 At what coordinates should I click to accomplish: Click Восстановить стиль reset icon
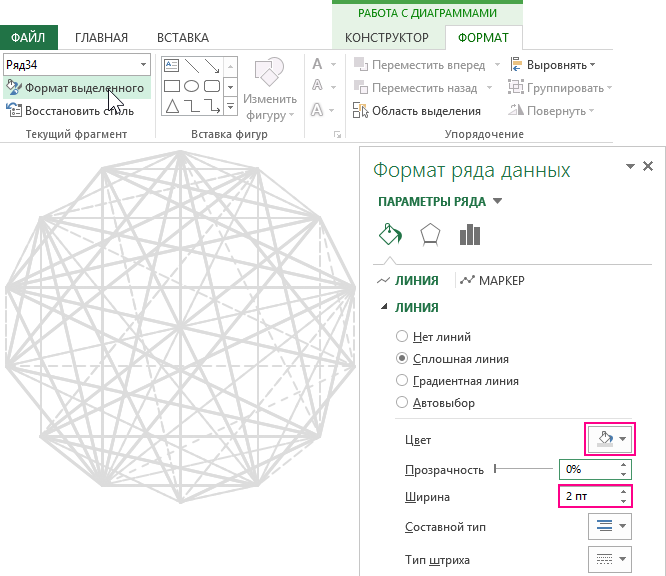13,111
